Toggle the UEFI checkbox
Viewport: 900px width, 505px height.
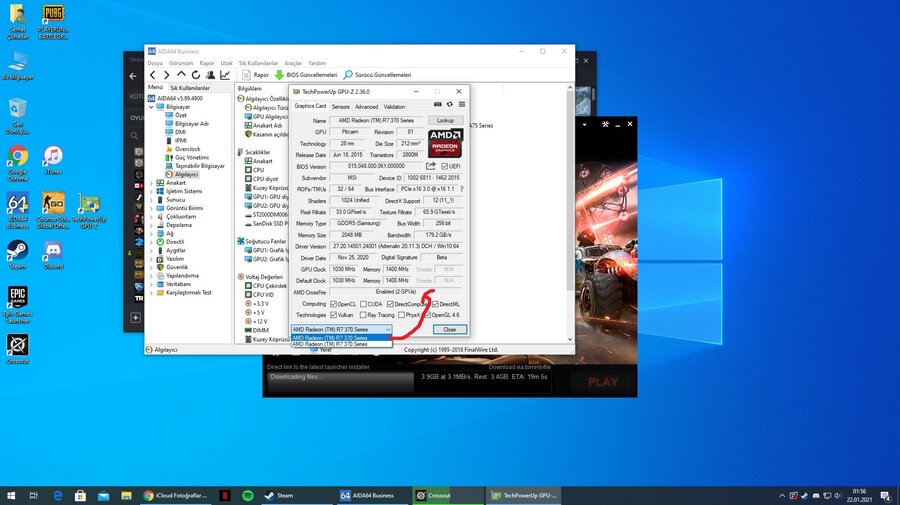444,166
